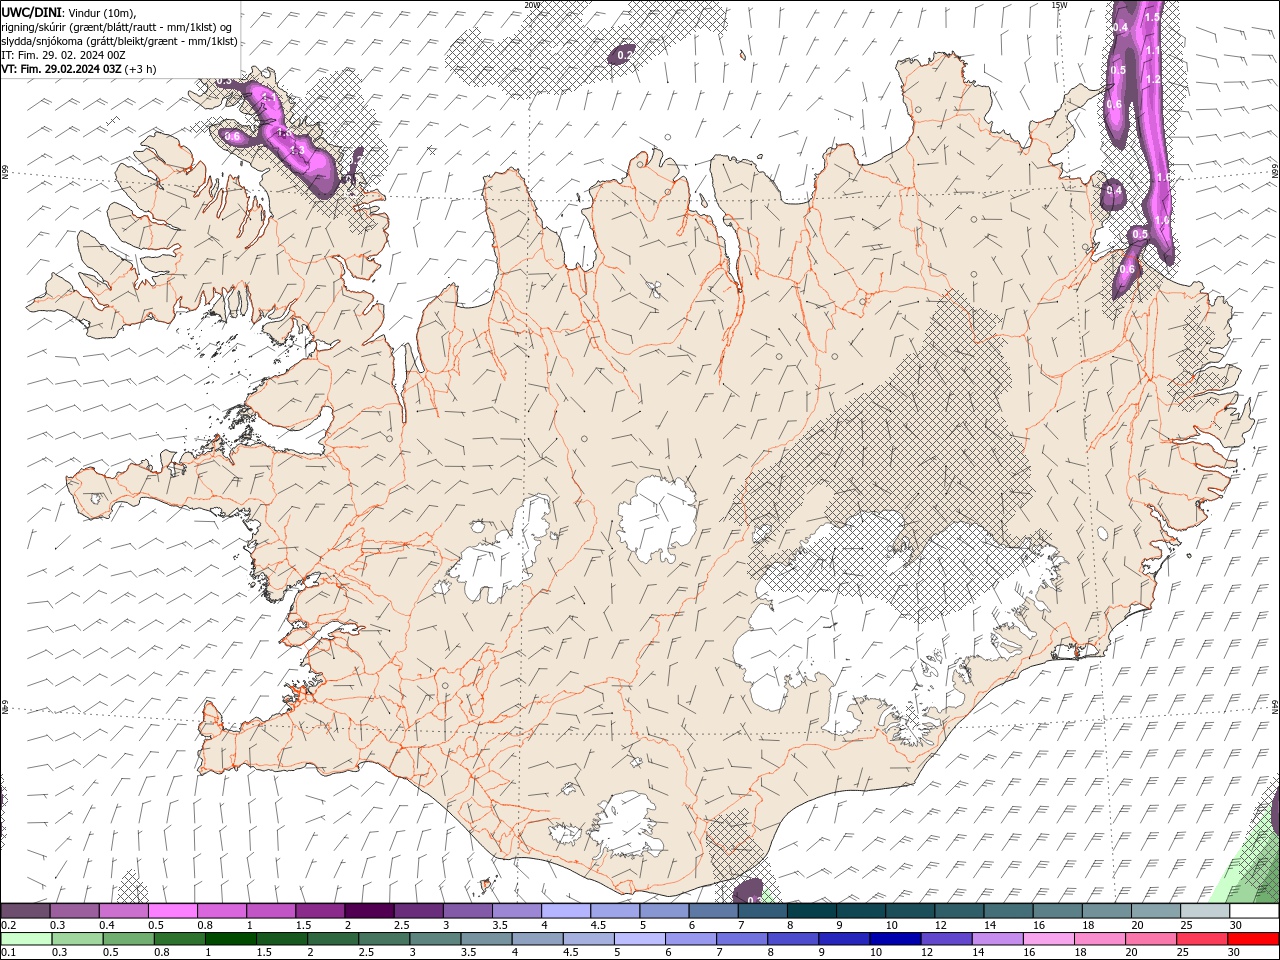
Task: Select the light lavender swatch at 4 on upper scale
Action: click(565, 911)
